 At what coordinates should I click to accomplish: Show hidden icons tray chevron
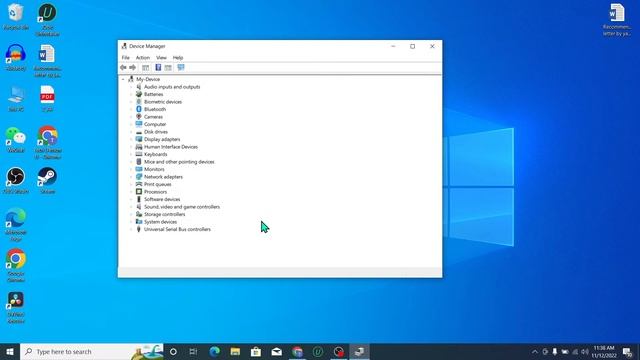[x=535, y=351]
